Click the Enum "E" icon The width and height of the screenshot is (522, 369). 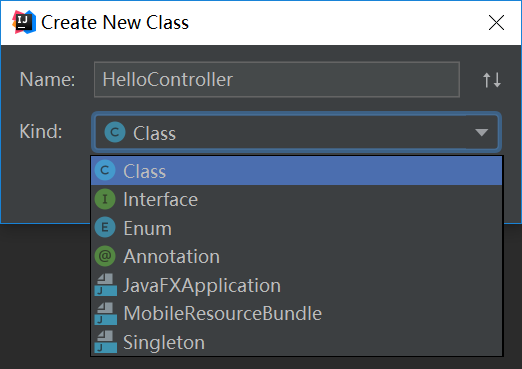click(105, 227)
